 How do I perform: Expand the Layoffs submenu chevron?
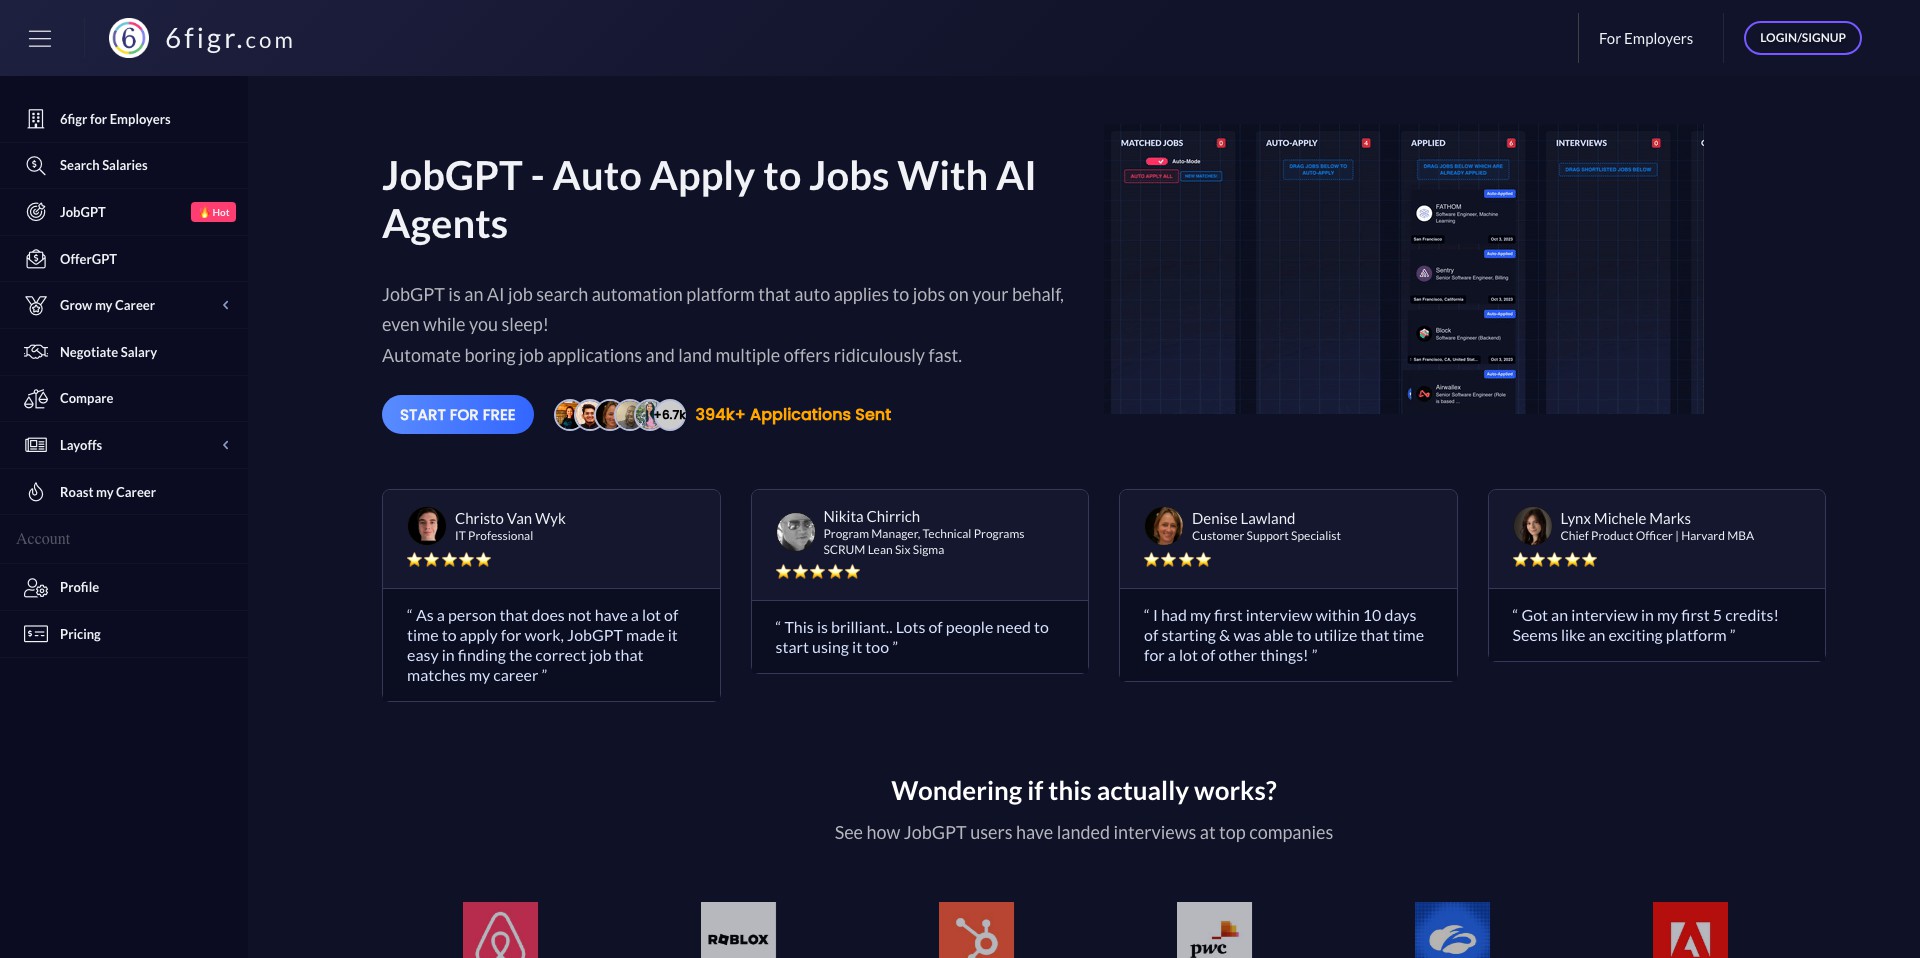tap(226, 445)
